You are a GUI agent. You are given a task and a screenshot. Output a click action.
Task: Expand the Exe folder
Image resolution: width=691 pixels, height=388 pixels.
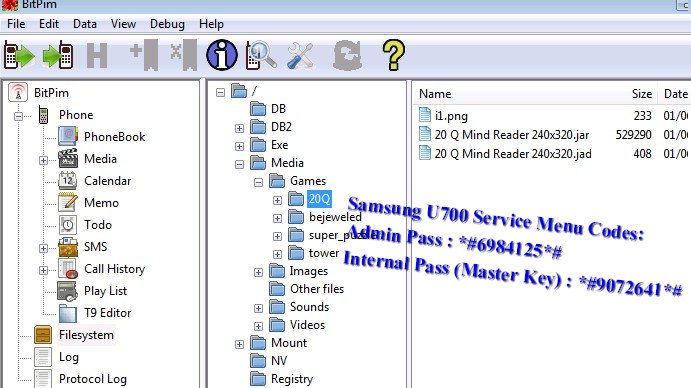(239, 146)
